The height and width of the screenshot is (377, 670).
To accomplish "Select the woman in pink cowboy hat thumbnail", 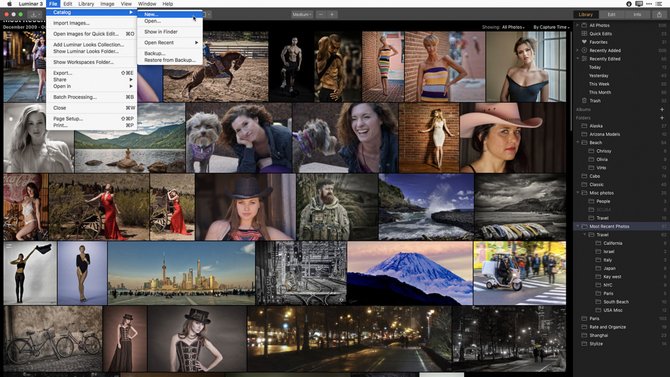I will pos(513,138).
